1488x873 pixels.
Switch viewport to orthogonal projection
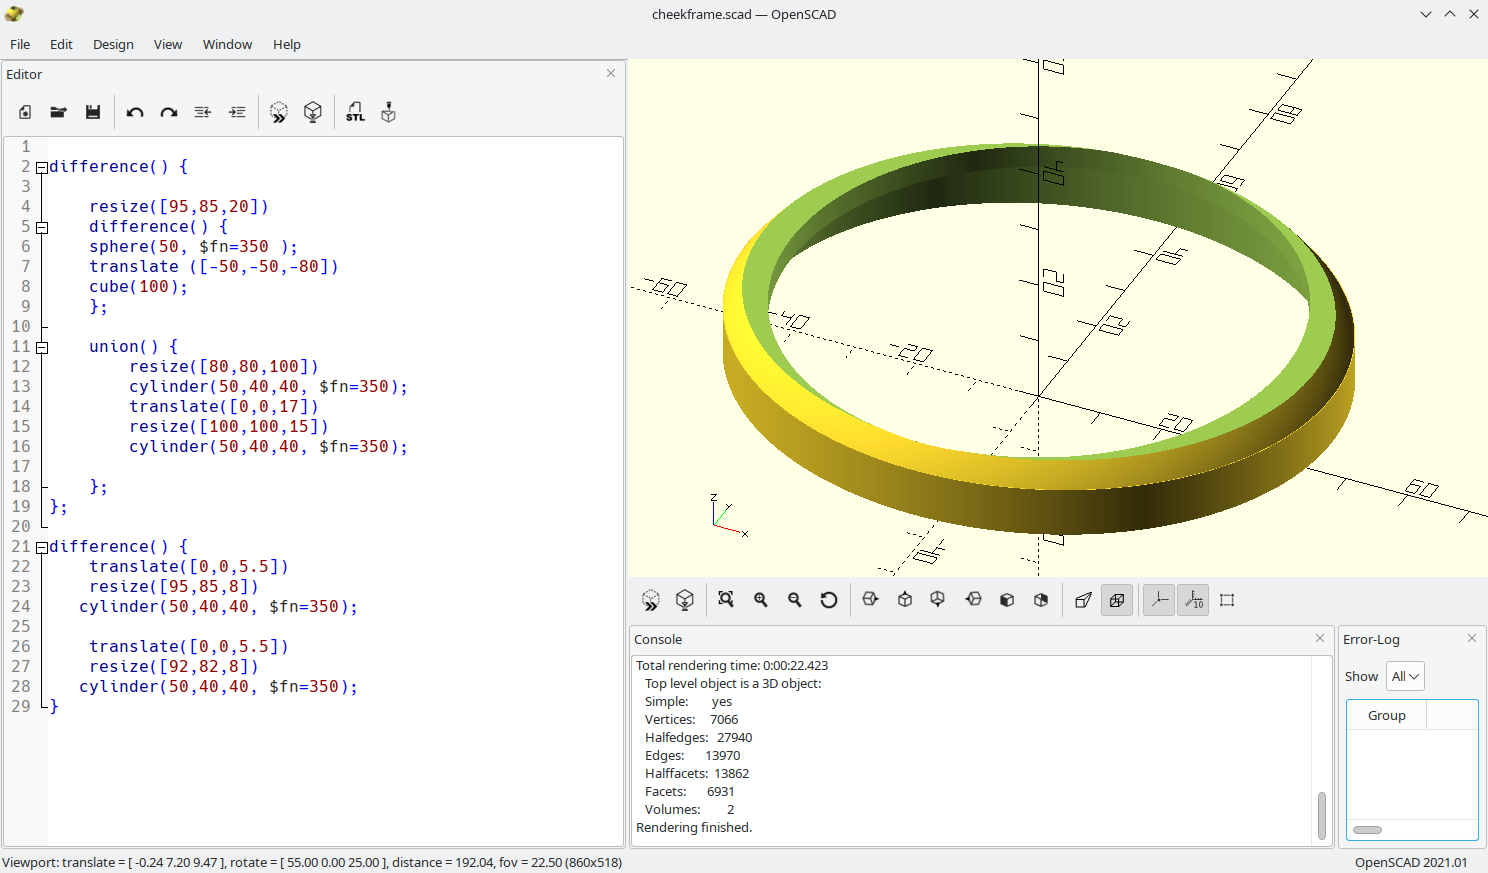coord(1117,600)
